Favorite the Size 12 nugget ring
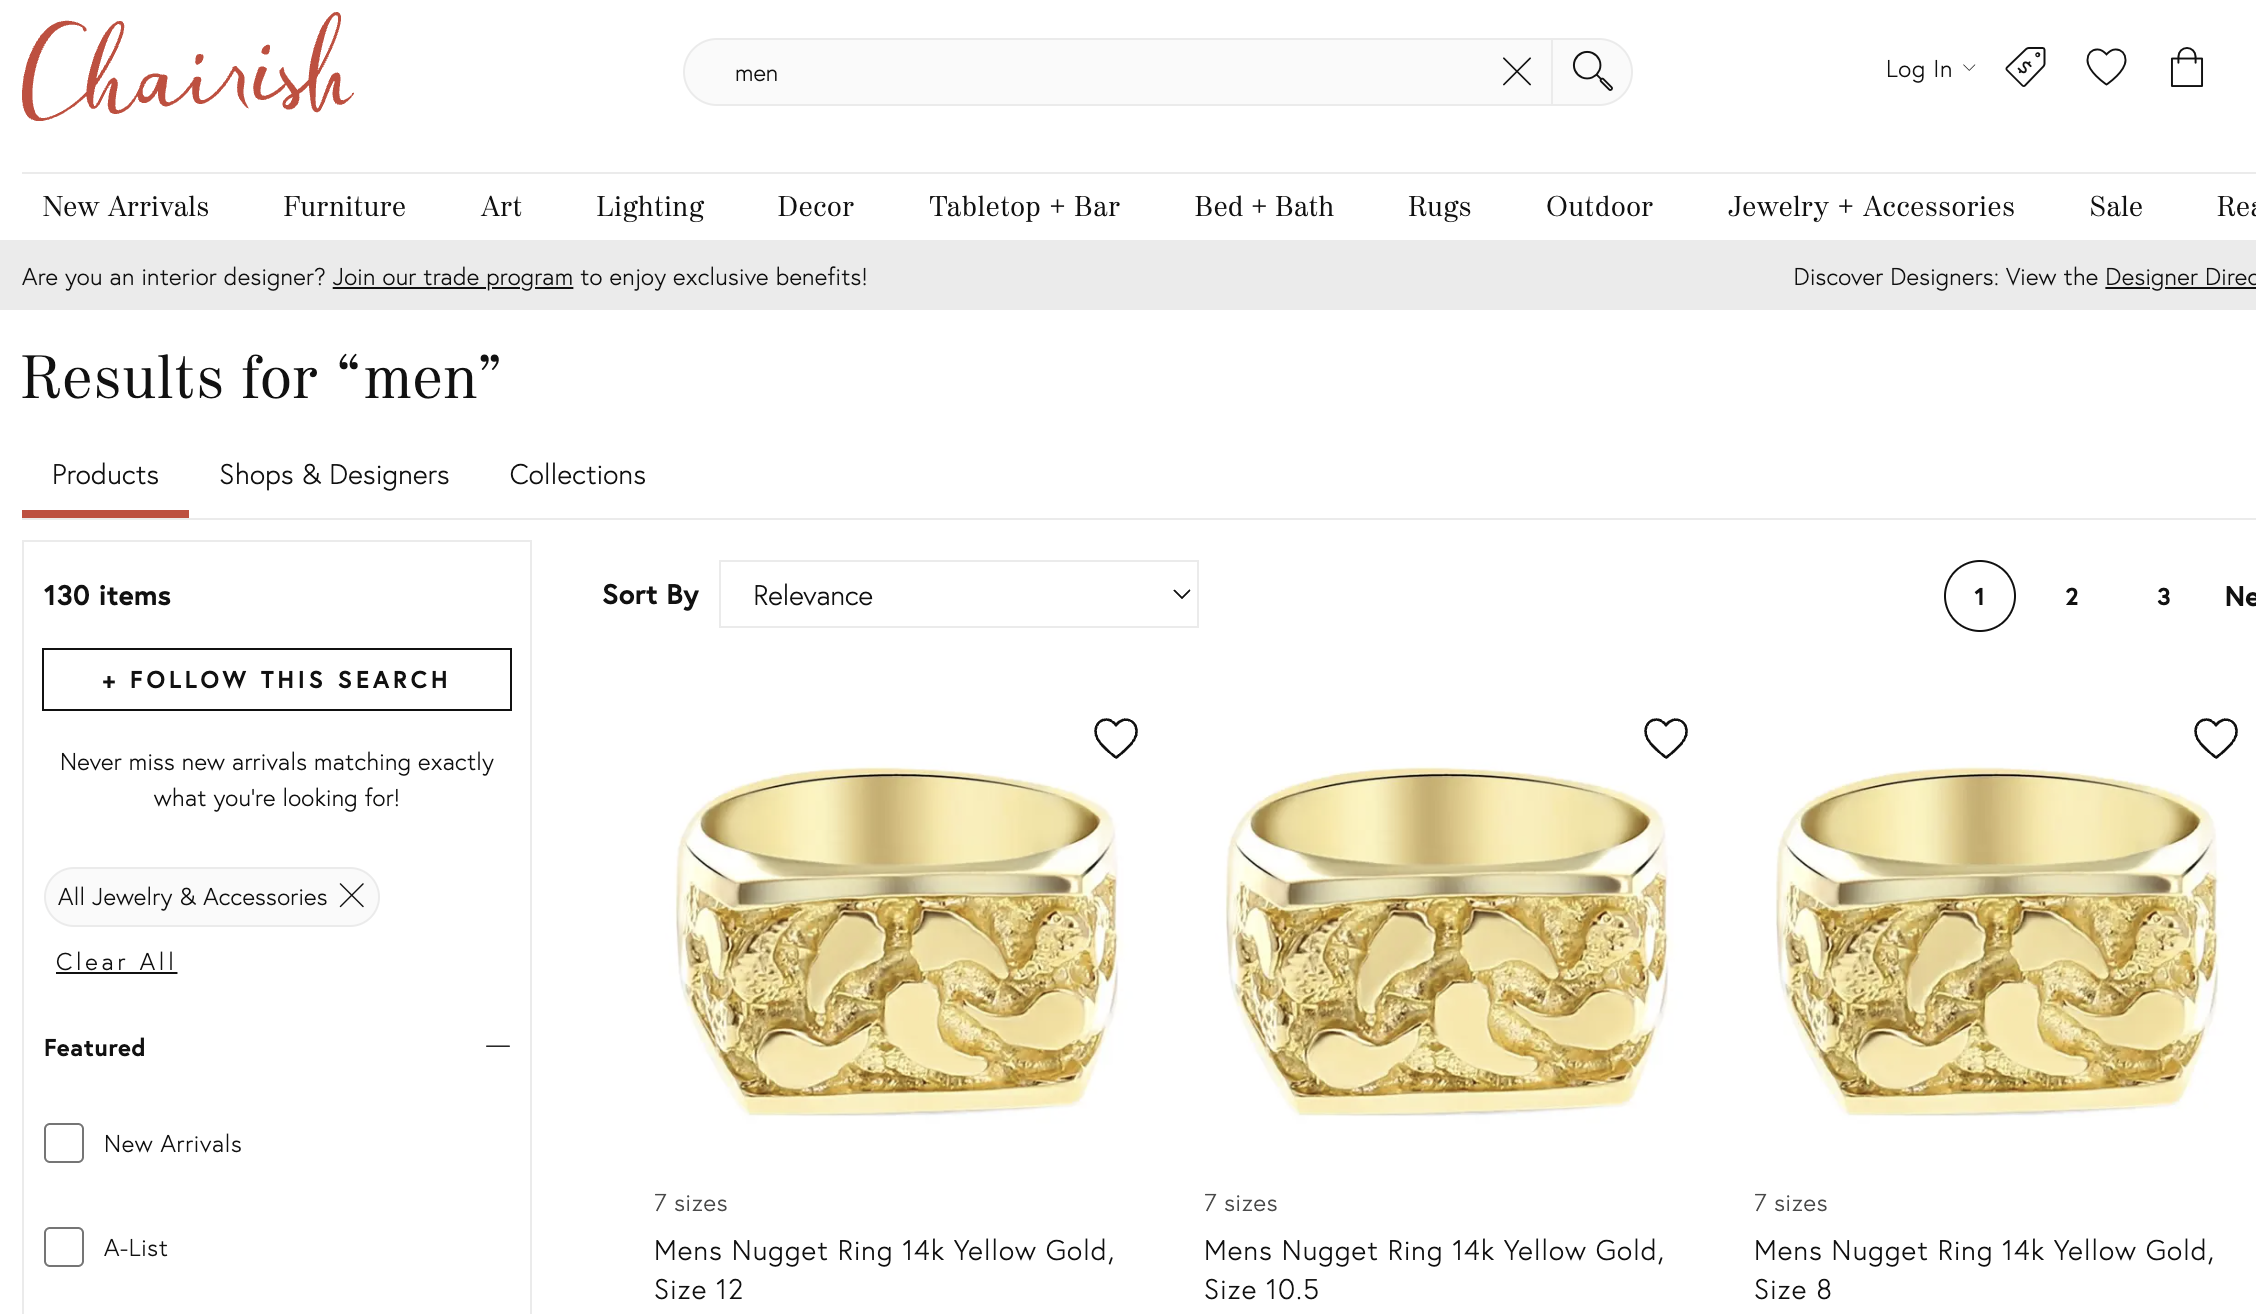Screen dimensions: 2256x1314 pyautogui.click(x=1115, y=738)
